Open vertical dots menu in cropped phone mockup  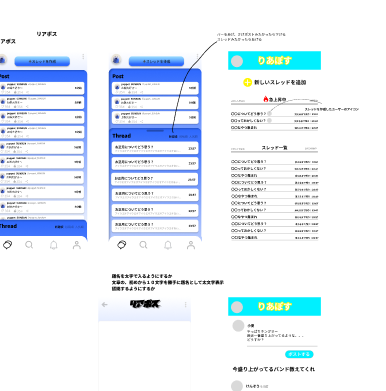click(83, 57)
